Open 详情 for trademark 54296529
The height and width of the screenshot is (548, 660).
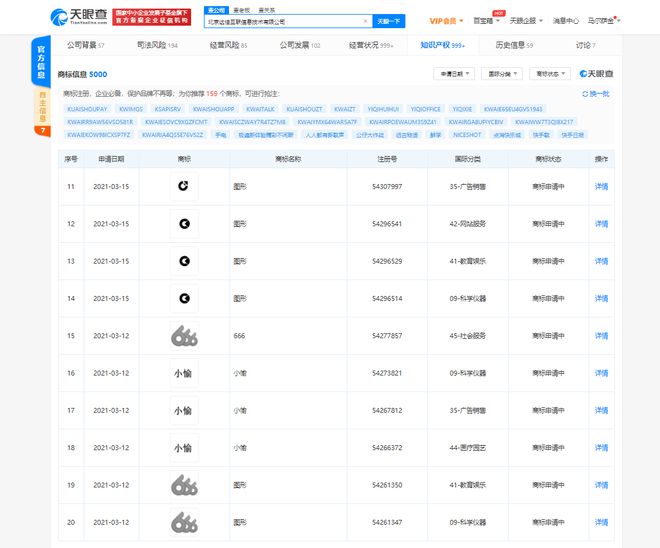pyautogui.click(x=601, y=261)
